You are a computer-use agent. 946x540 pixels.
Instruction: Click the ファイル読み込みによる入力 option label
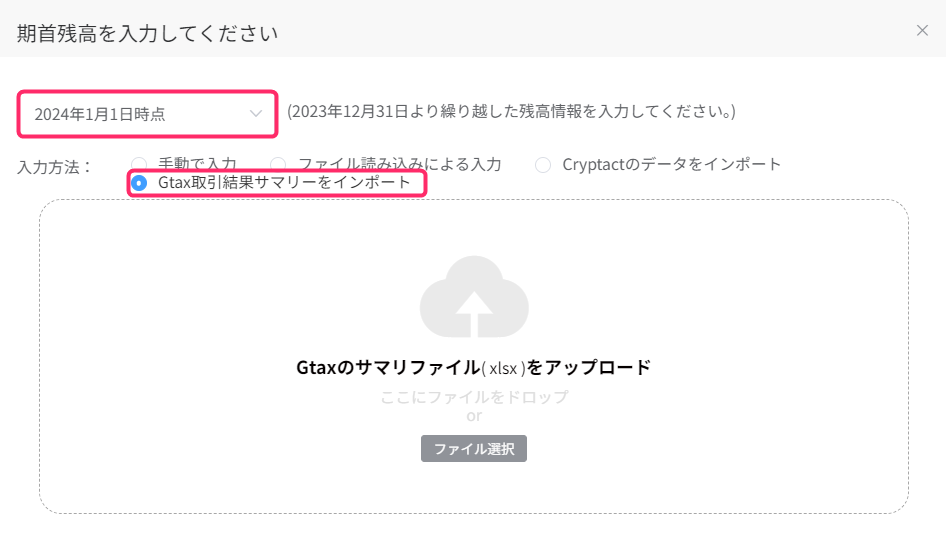tap(399, 164)
